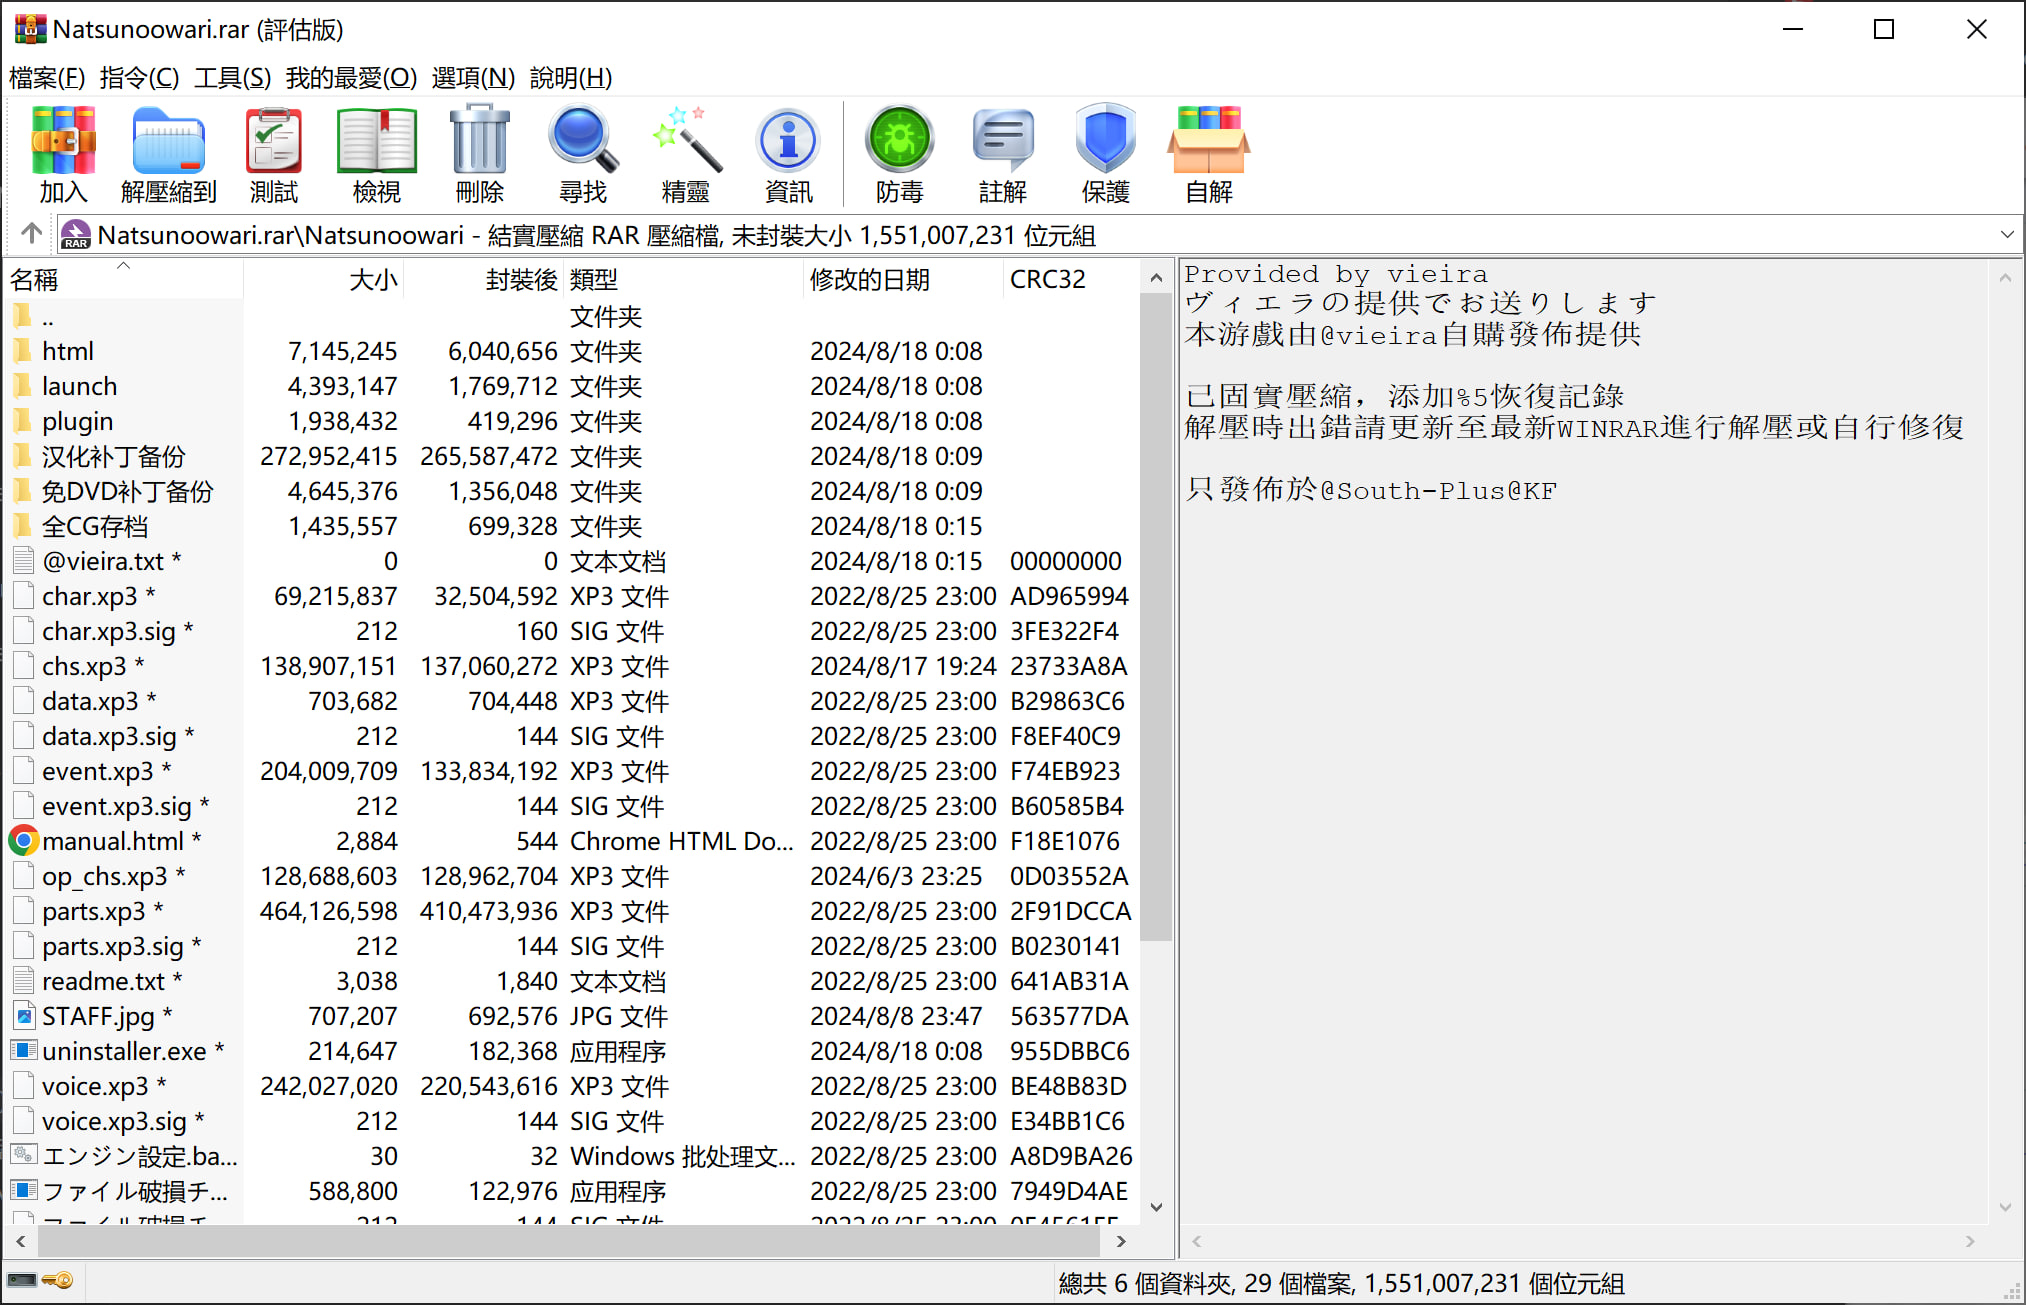Expand the archive path dropdown arrow
Image resolution: width=2026 pixels, height=1305 pixels.
[2006, 235]
